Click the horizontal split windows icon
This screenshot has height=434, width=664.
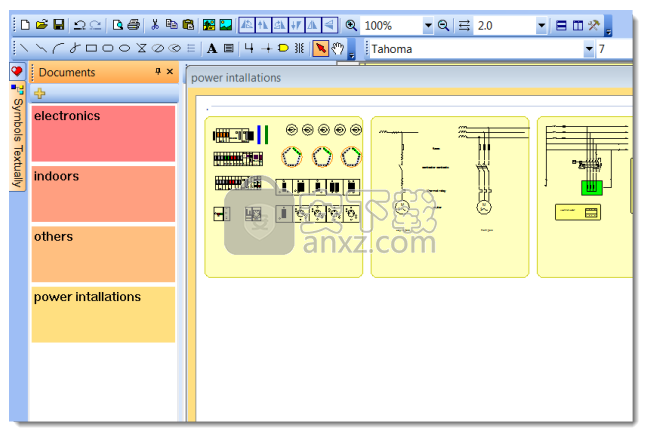pyautogui.click(x=561, y=25)
